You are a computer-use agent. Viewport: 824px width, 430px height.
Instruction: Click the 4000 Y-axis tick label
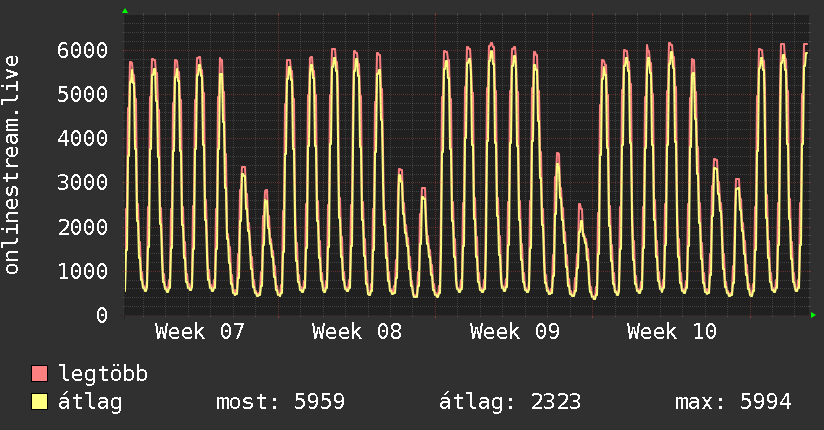tap(82, 138)
